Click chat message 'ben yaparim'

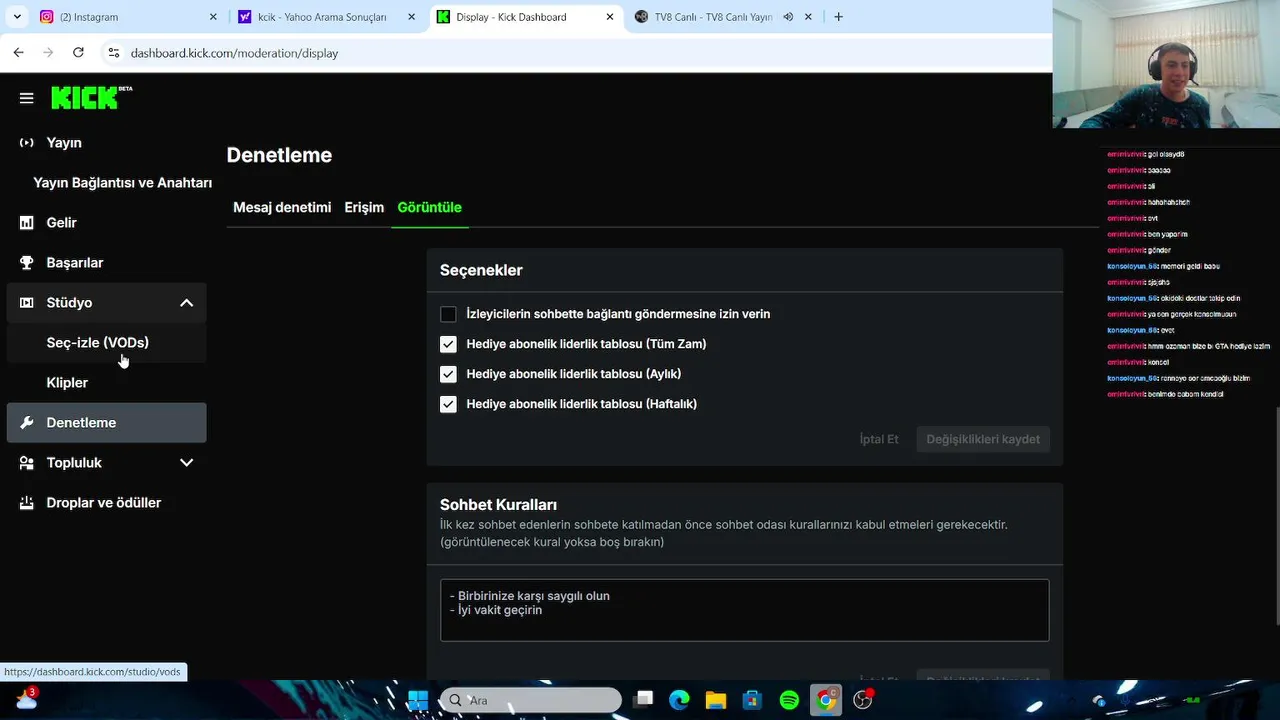point(1147,234)
